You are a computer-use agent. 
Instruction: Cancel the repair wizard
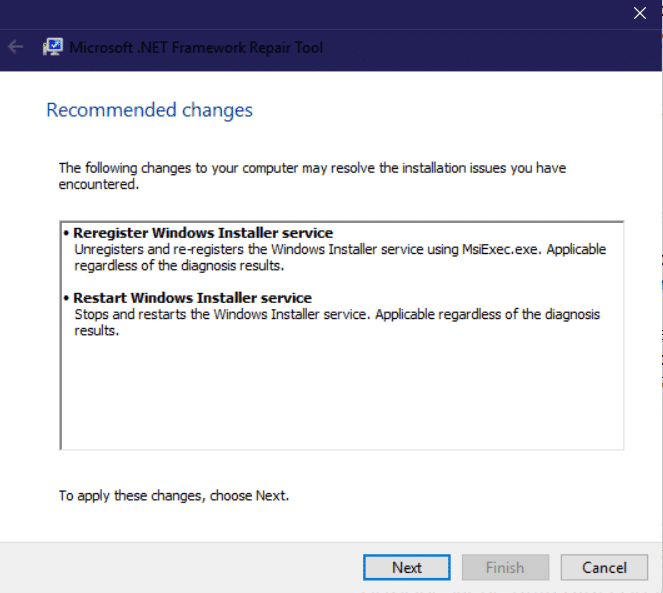[604, 567]
